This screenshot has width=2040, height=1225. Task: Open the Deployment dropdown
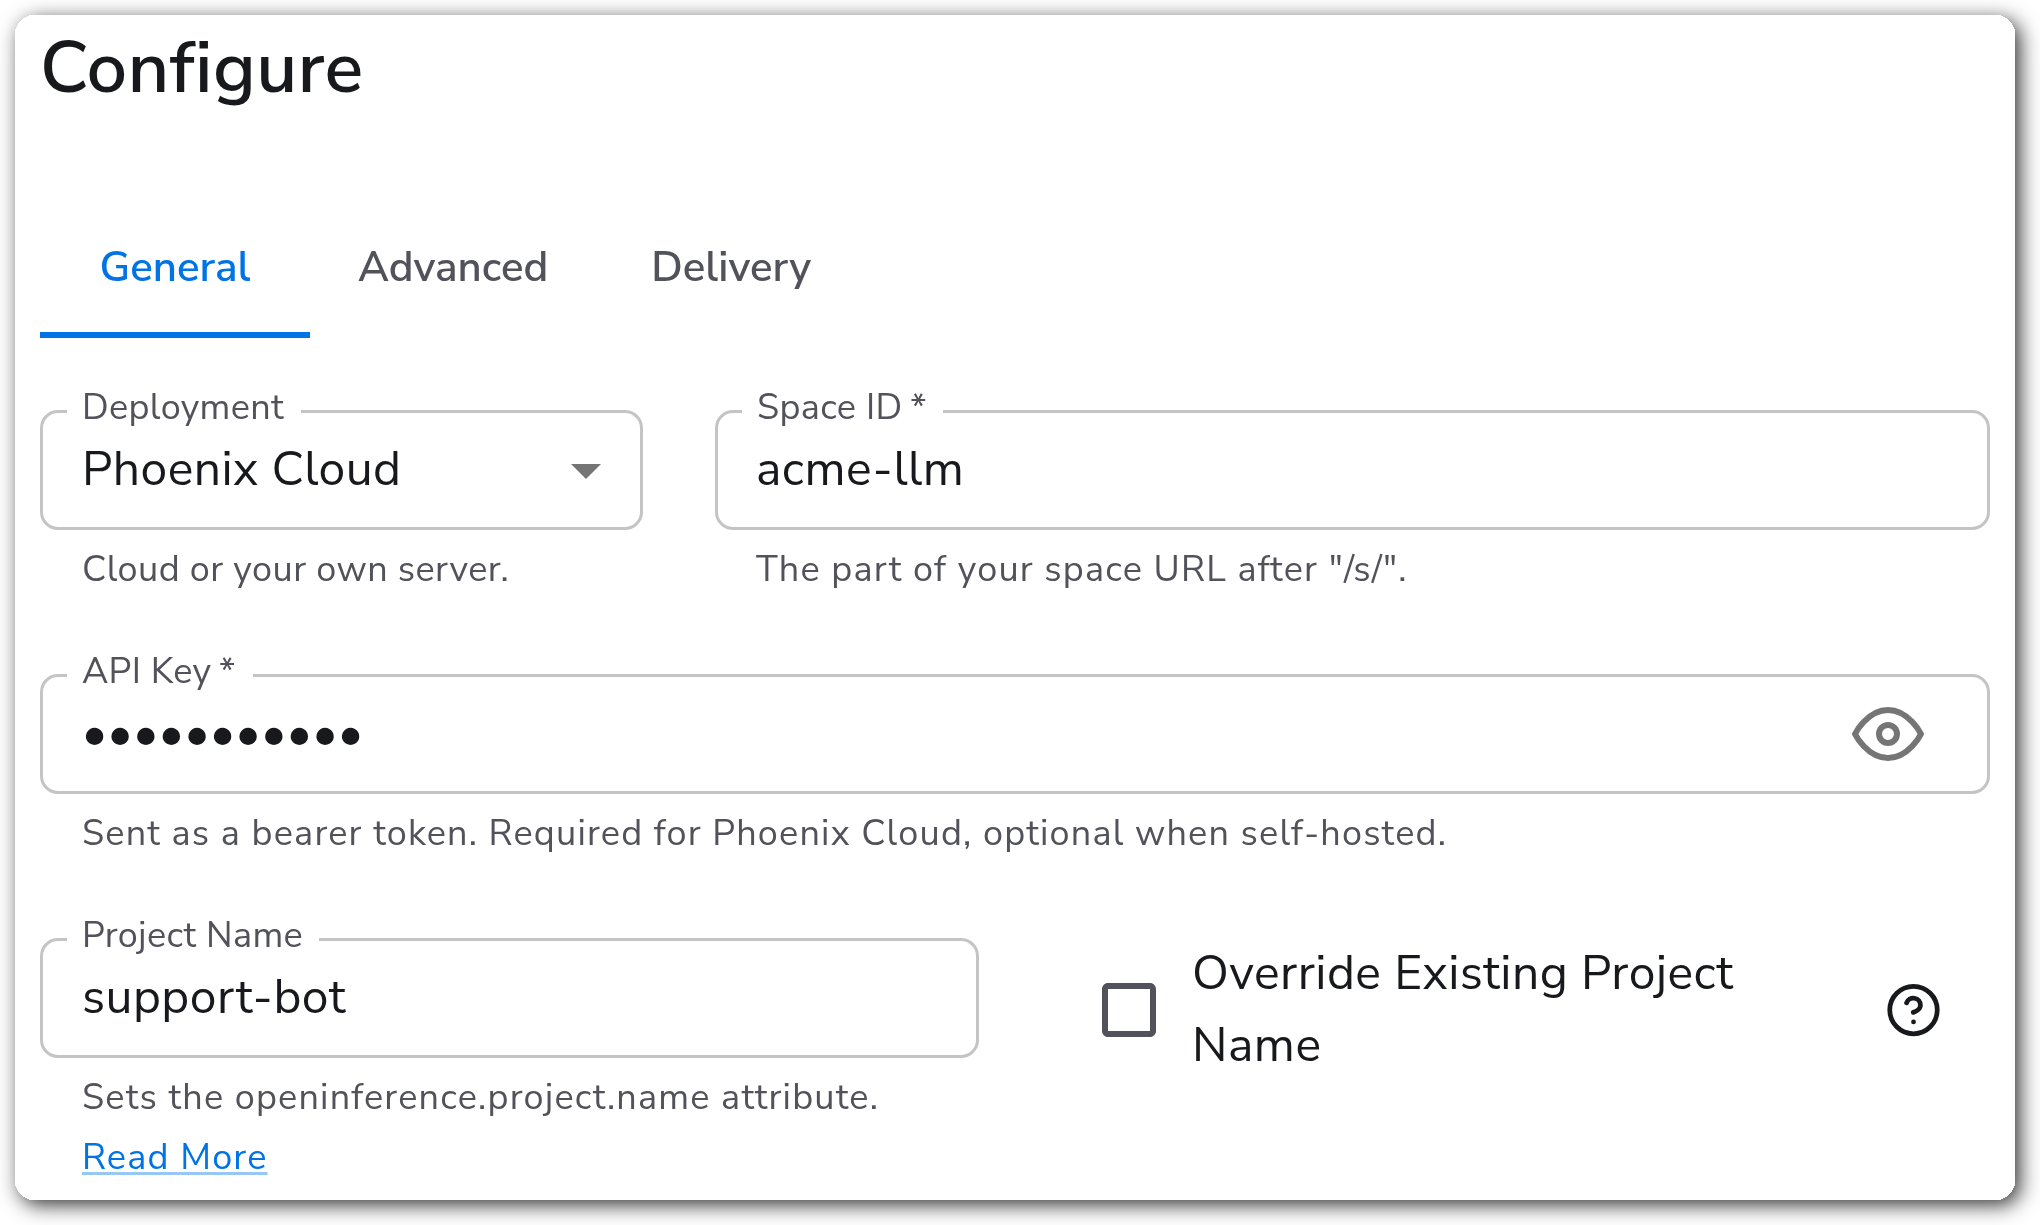point(341,470)
